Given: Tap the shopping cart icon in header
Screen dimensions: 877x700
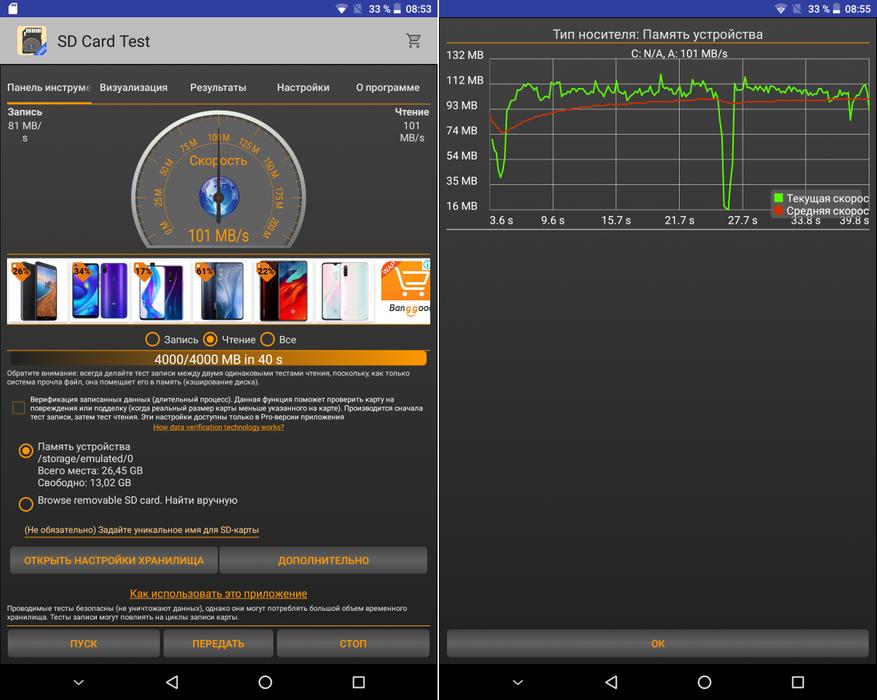Looking at the screenshot, I should (x=413, y=41).
